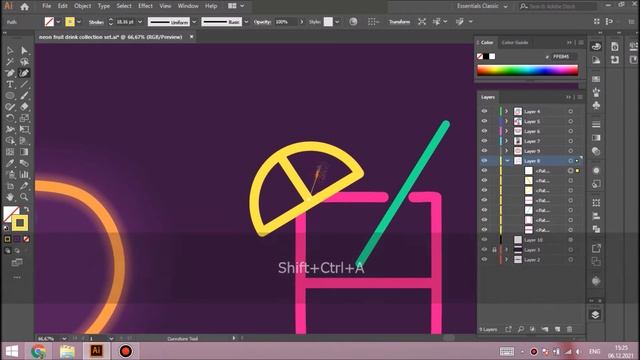Click the Search Adobe Stock field
This screenshot has height=360, width=640.
tap(558, 6)
